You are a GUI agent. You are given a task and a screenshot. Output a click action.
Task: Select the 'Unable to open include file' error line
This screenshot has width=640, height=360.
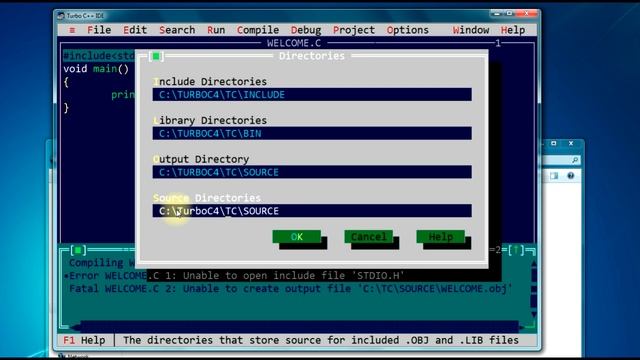pyautogui.click(x=236, y=276)
